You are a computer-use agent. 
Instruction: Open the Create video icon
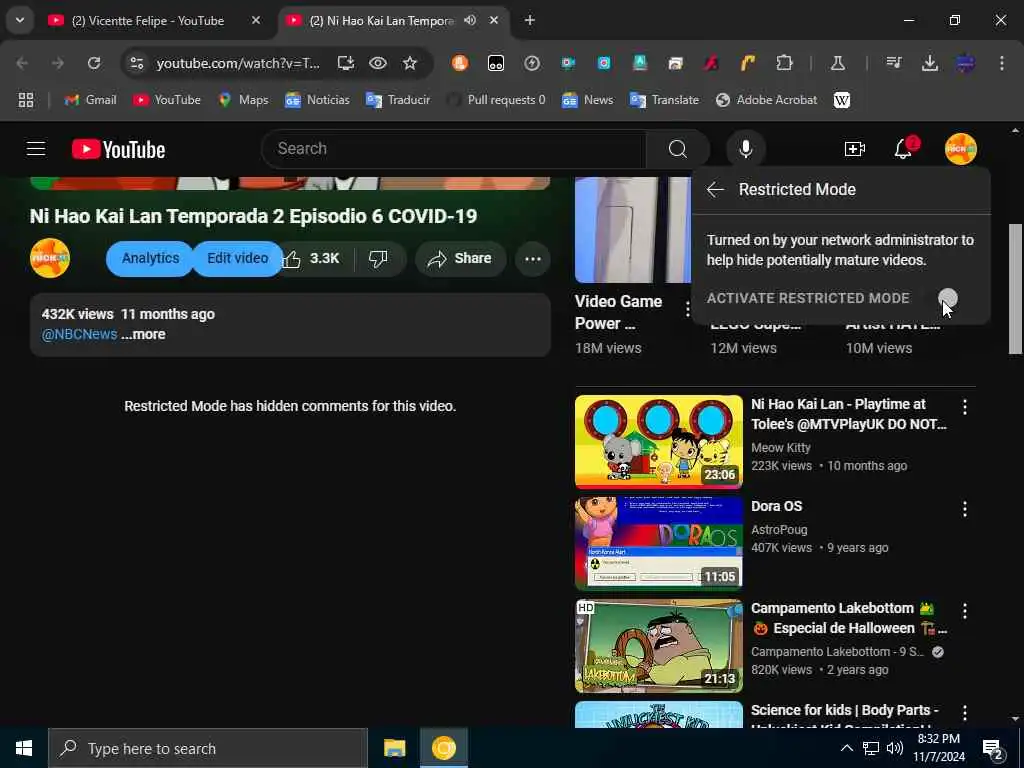(x=854, y=149)
